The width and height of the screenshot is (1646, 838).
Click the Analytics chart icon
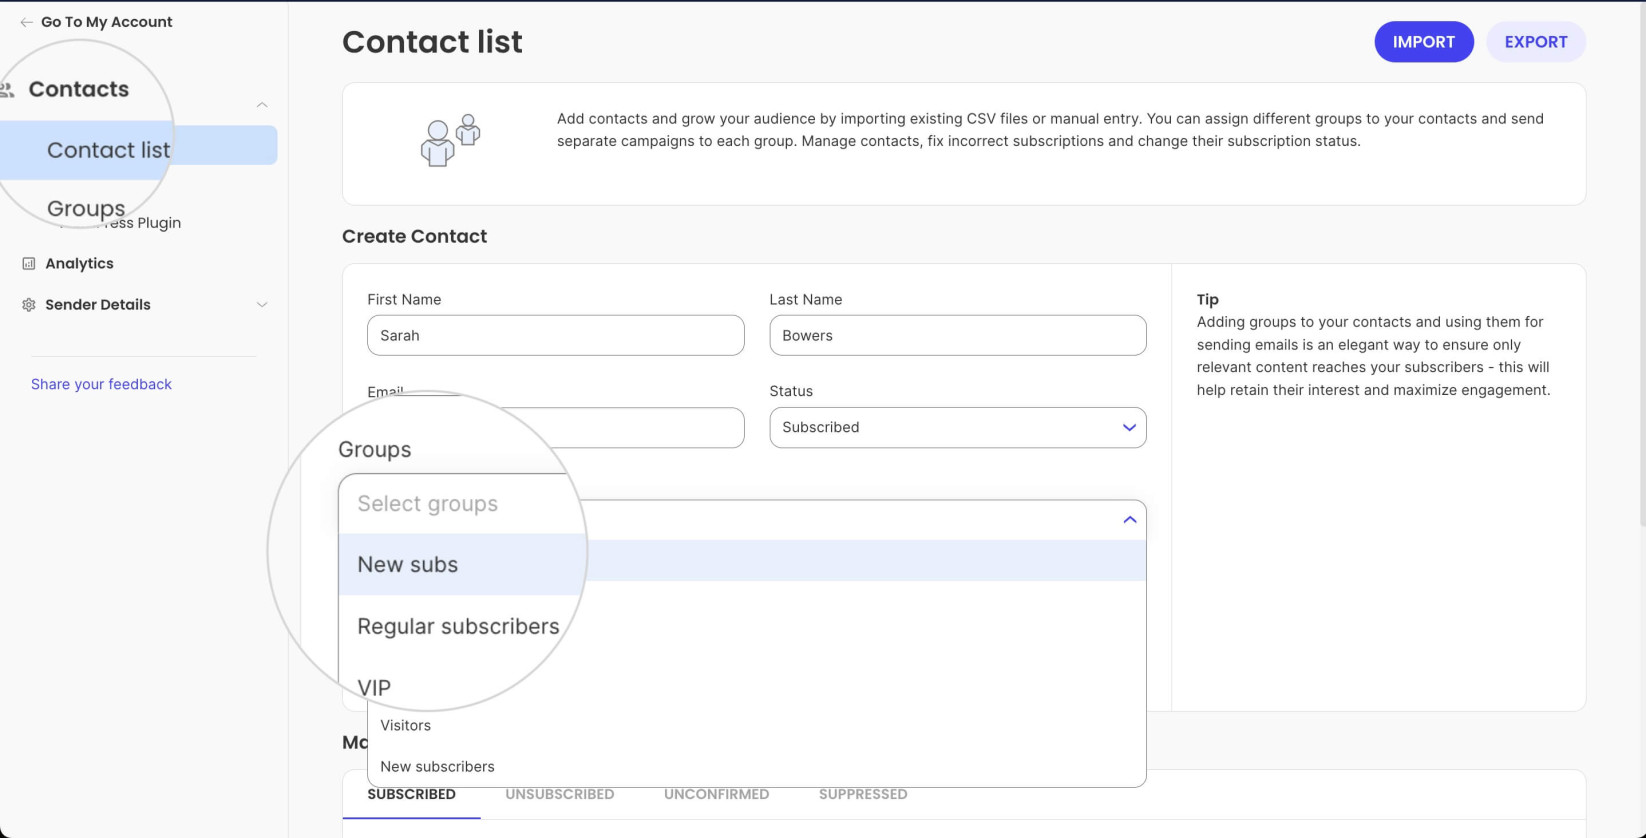click(29, 264)
